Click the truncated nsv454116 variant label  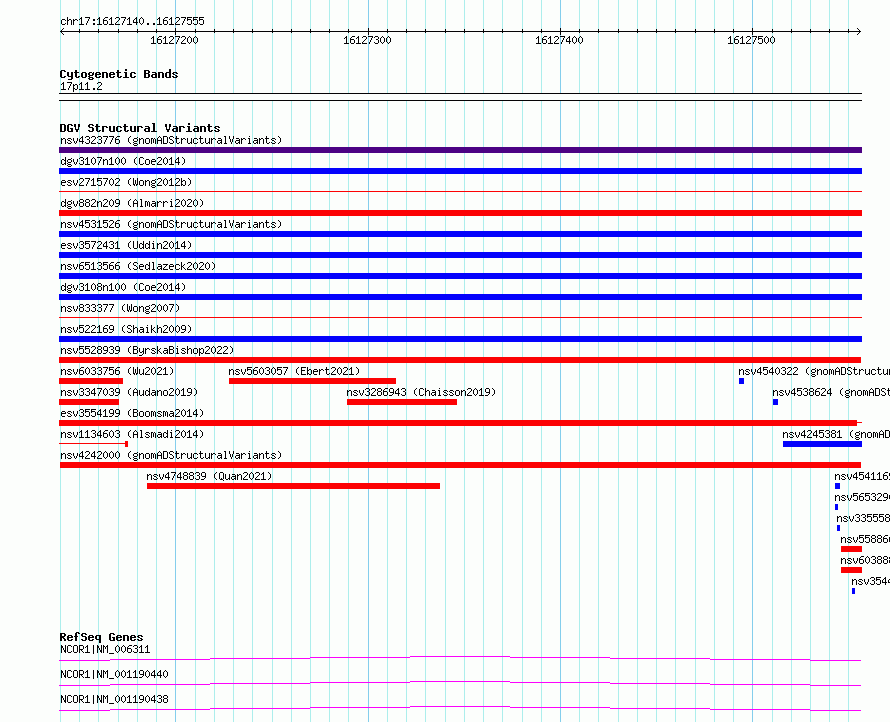coord(862,476)
